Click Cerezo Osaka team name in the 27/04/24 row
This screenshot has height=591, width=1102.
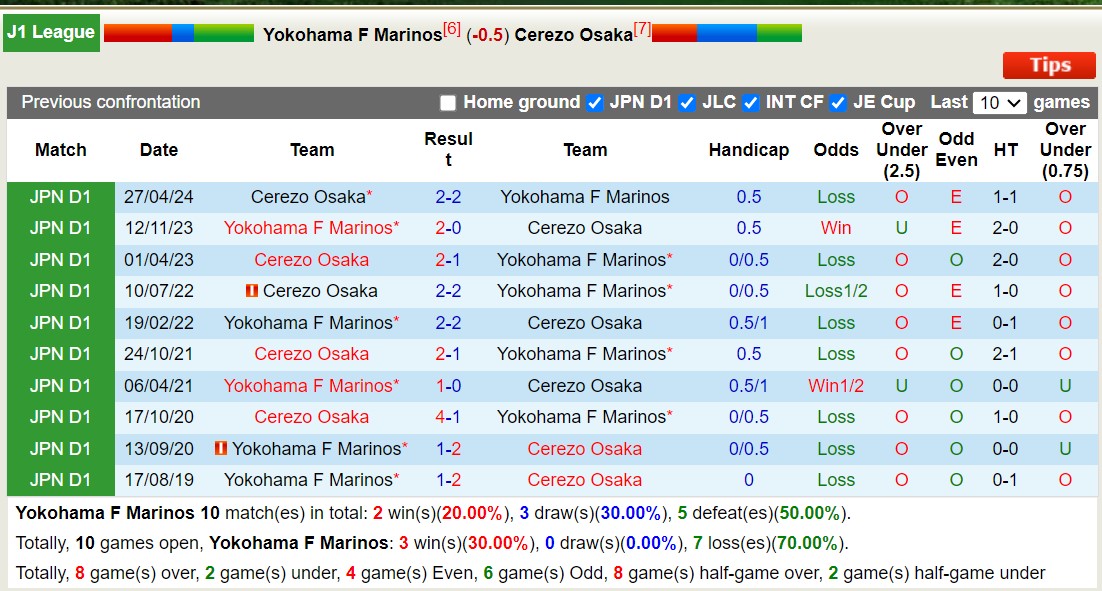tap(308, 197)
